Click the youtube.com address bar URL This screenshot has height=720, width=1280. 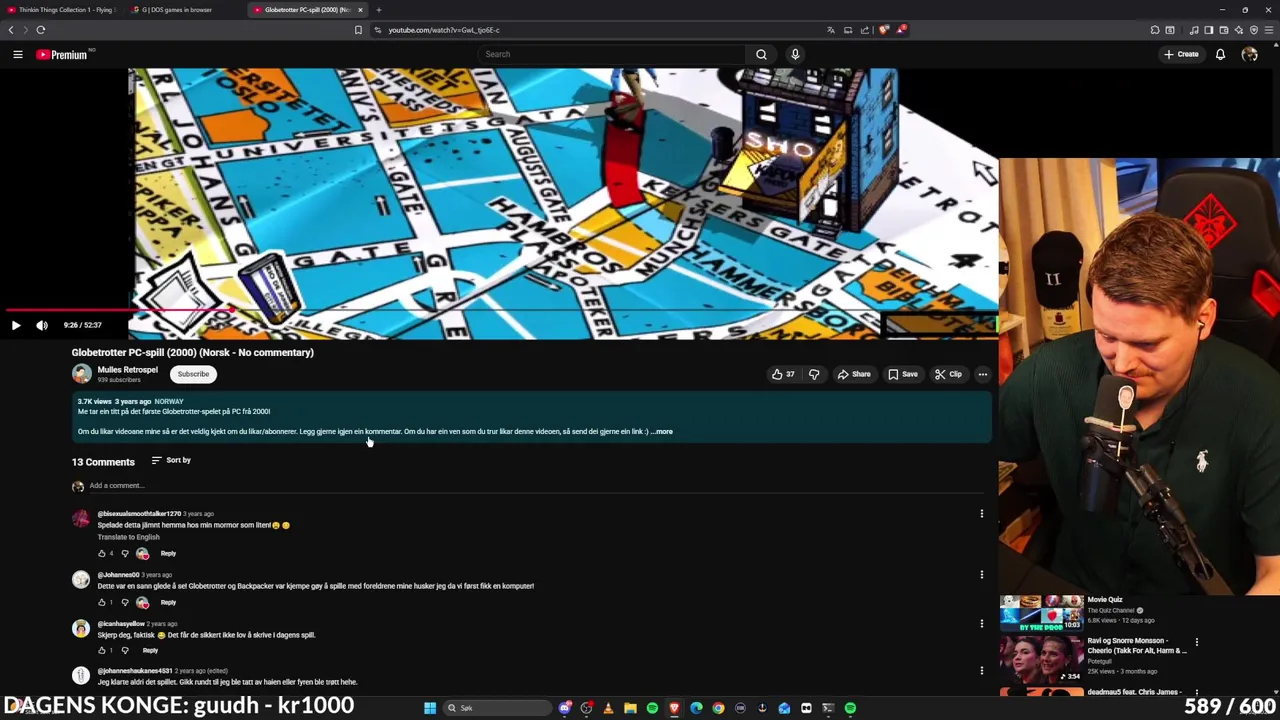[x=444, y=30]
